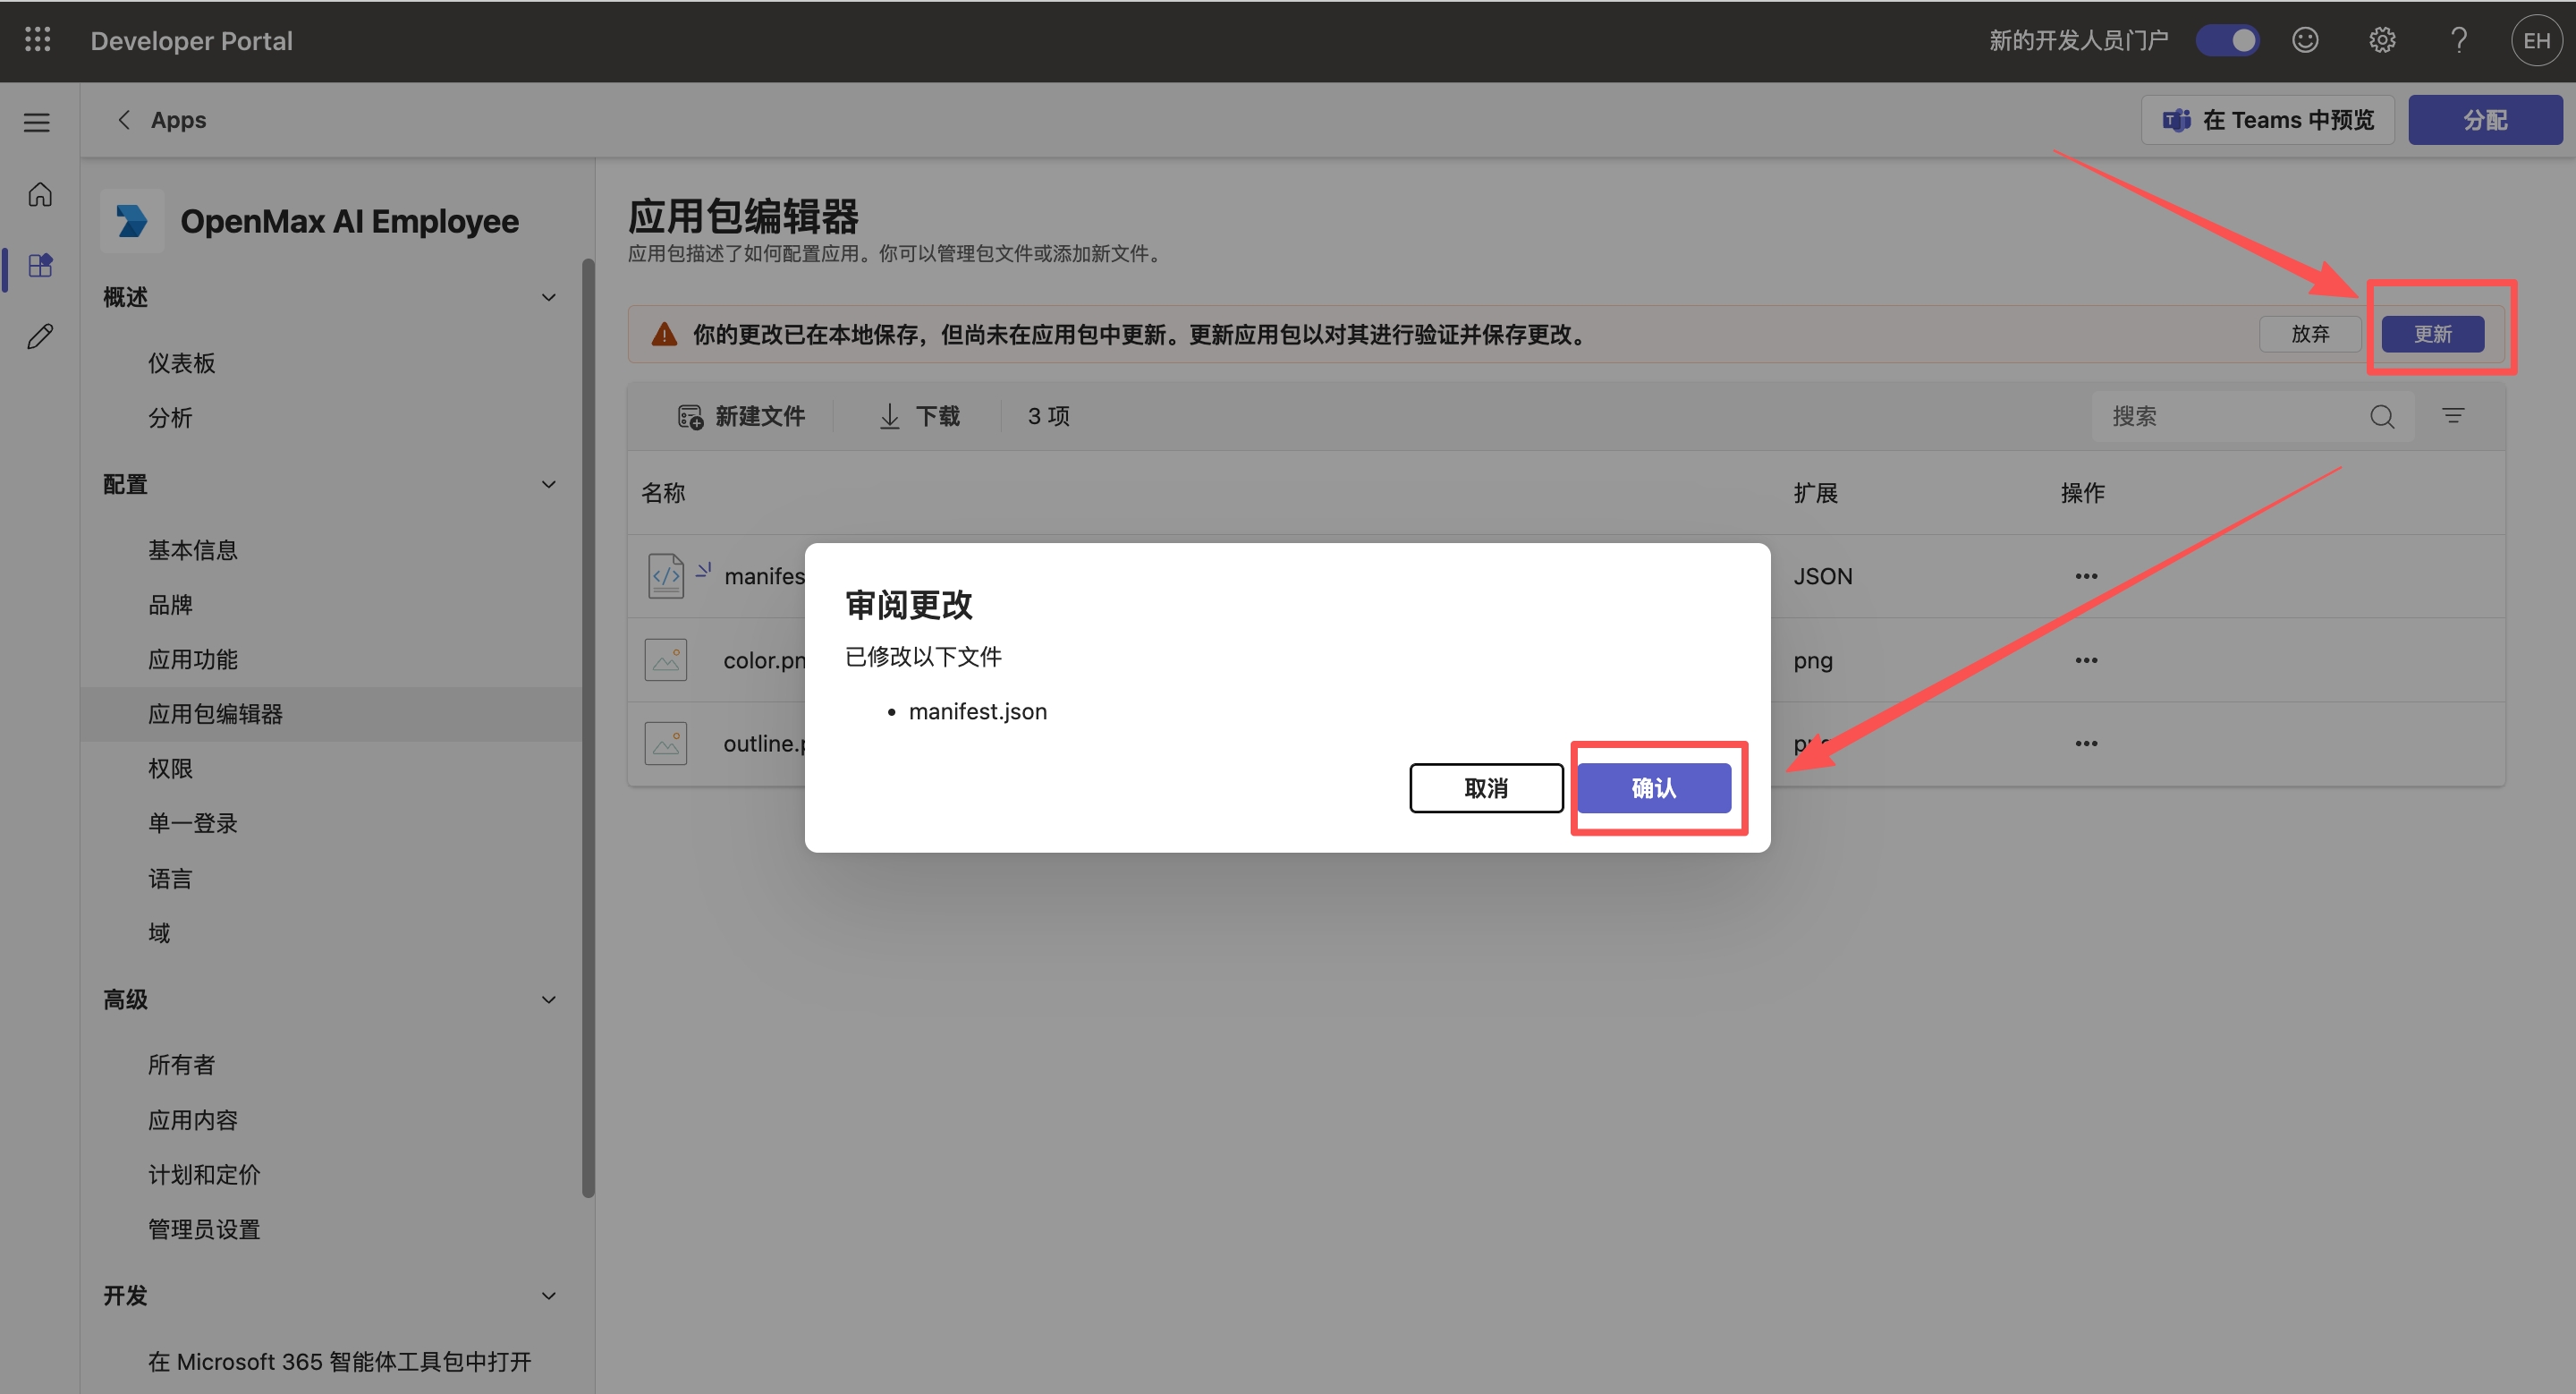Open 管理员设置 in the sidebar
Viewport: 2576px width, 1394px height.
(x=204, y=1229)
